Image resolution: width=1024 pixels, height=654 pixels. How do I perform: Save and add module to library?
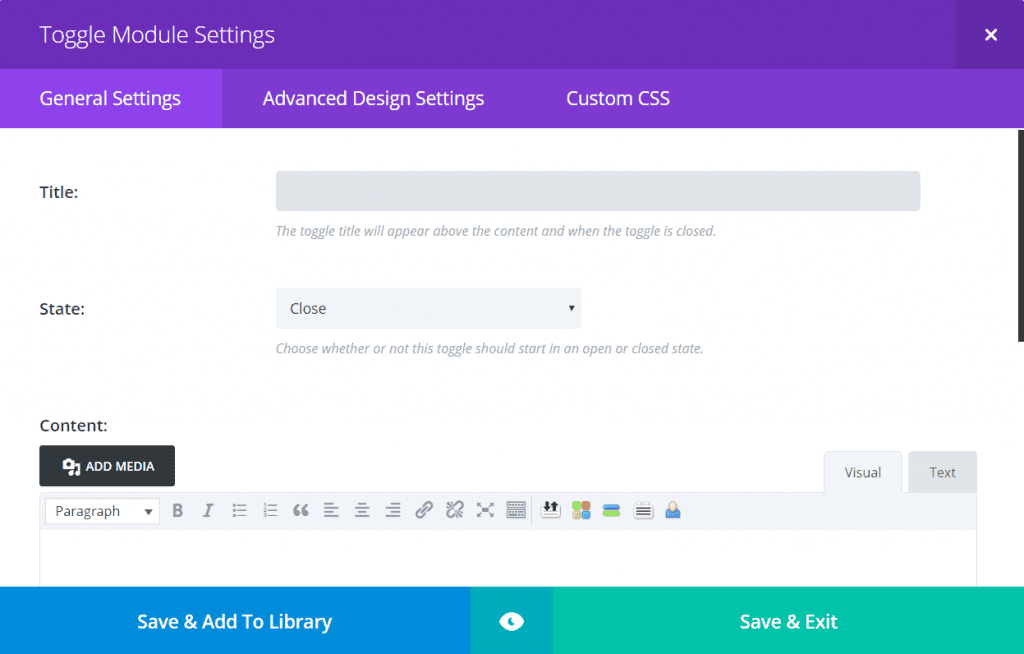pos(234,621)
